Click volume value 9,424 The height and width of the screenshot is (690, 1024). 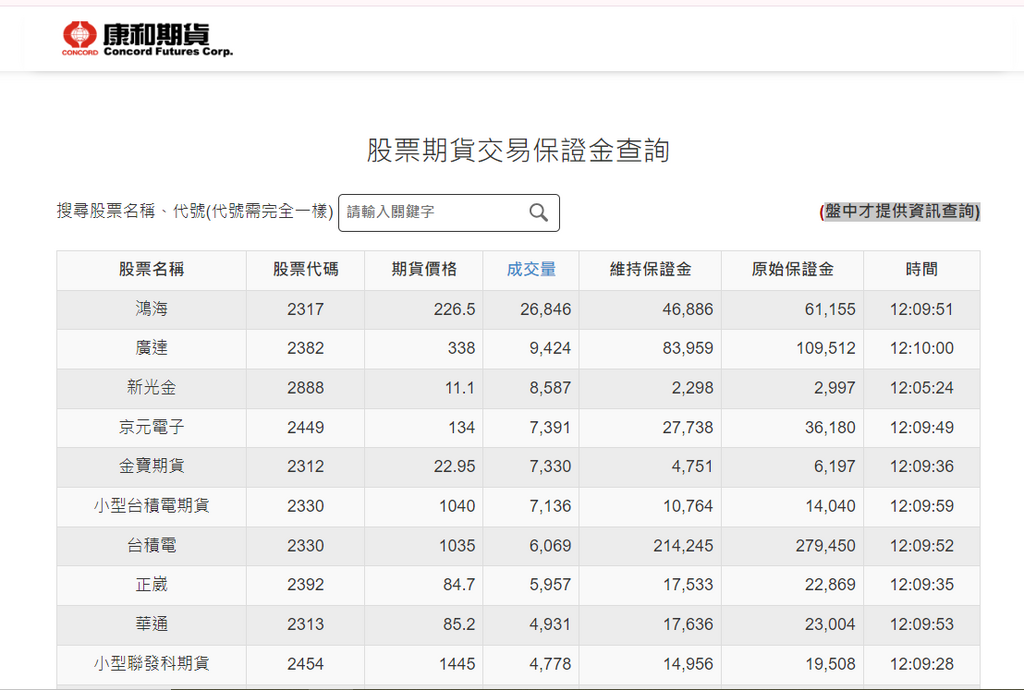point(551,348)
